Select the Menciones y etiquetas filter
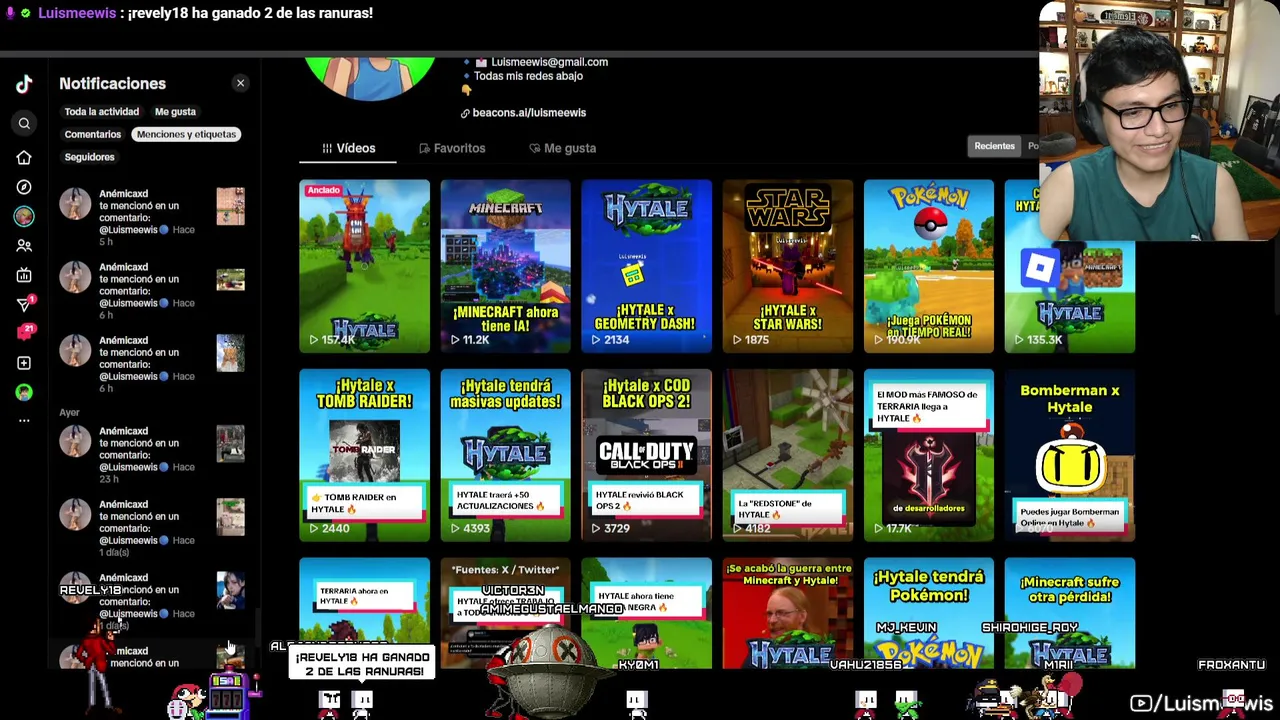1280x720 pixels. tap(187, 134)
